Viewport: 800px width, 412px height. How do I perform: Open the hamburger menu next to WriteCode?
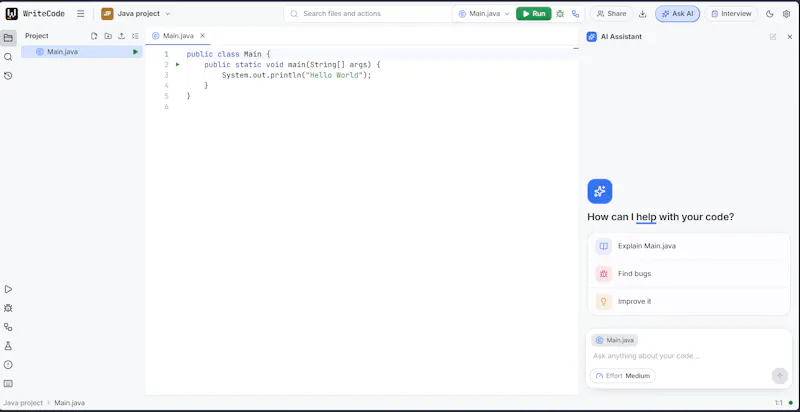coord(81,14)
